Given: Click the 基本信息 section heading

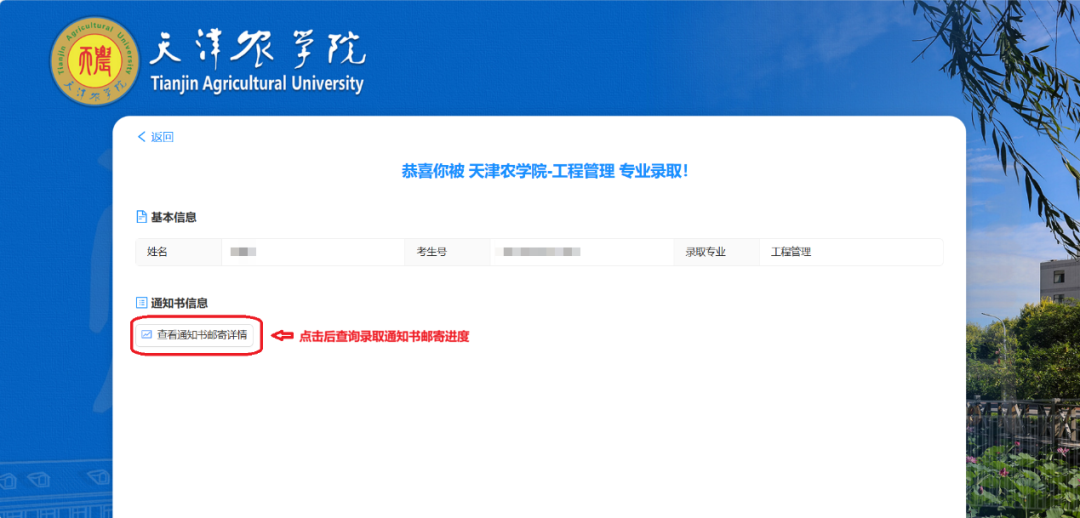Looking at the screenshot, I should point(174,217).
